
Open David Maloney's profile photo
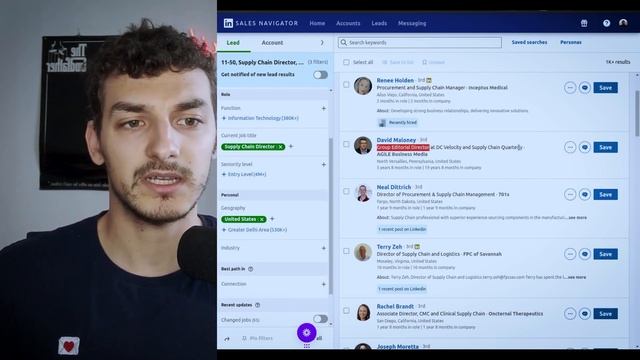[362, 145]
